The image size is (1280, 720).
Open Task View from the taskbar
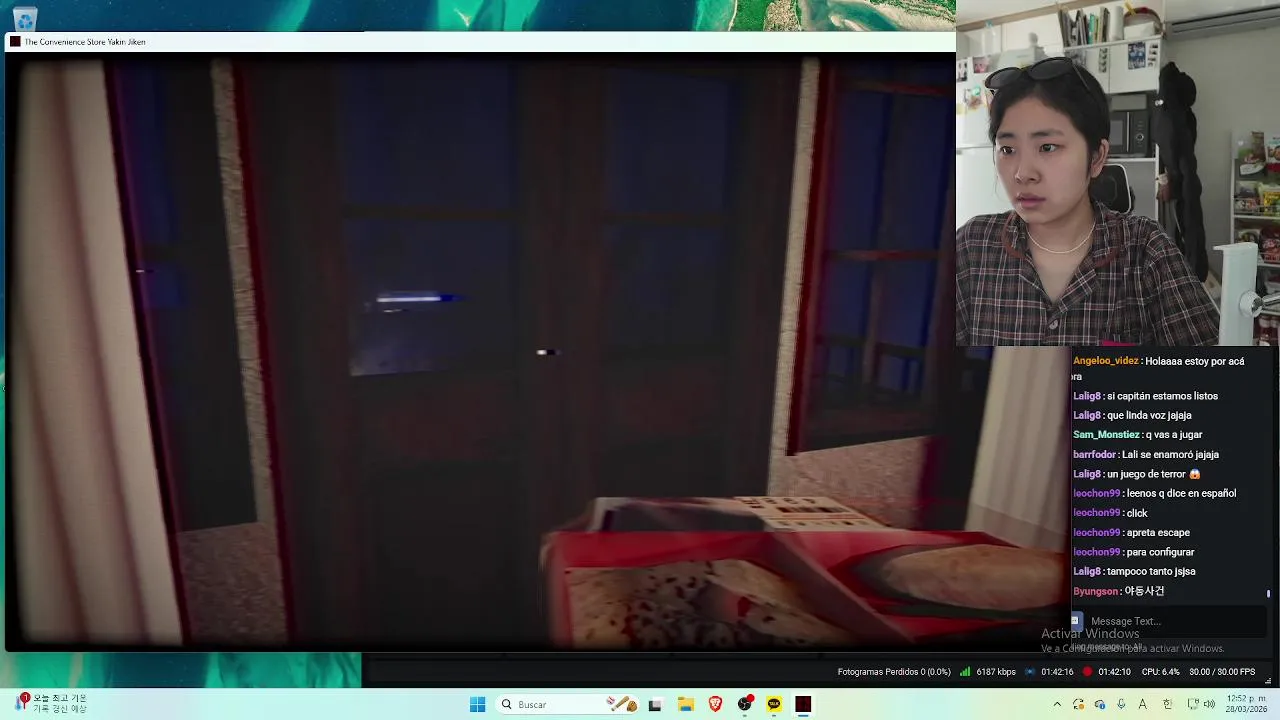(655, 704)
